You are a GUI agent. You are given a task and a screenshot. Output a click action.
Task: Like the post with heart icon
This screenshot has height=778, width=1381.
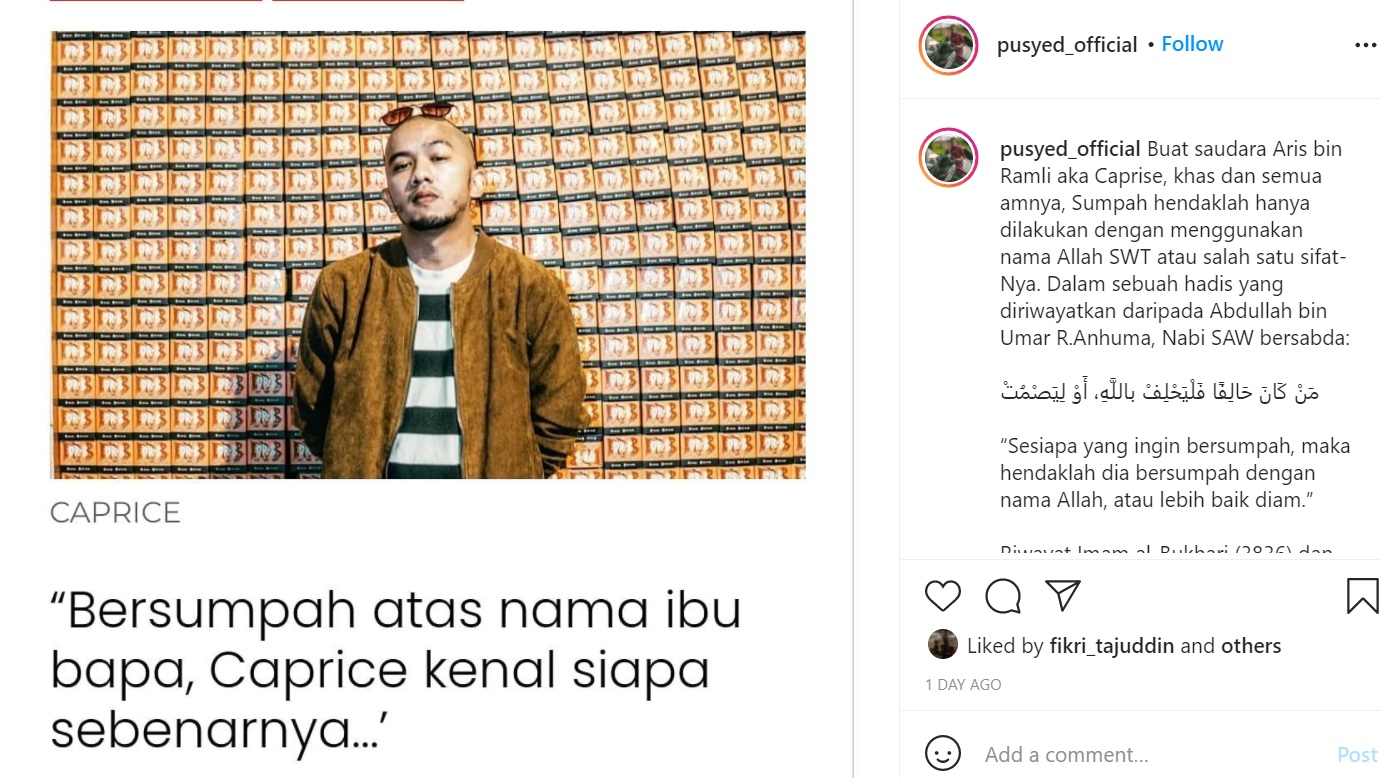click(x=942, y=596)
